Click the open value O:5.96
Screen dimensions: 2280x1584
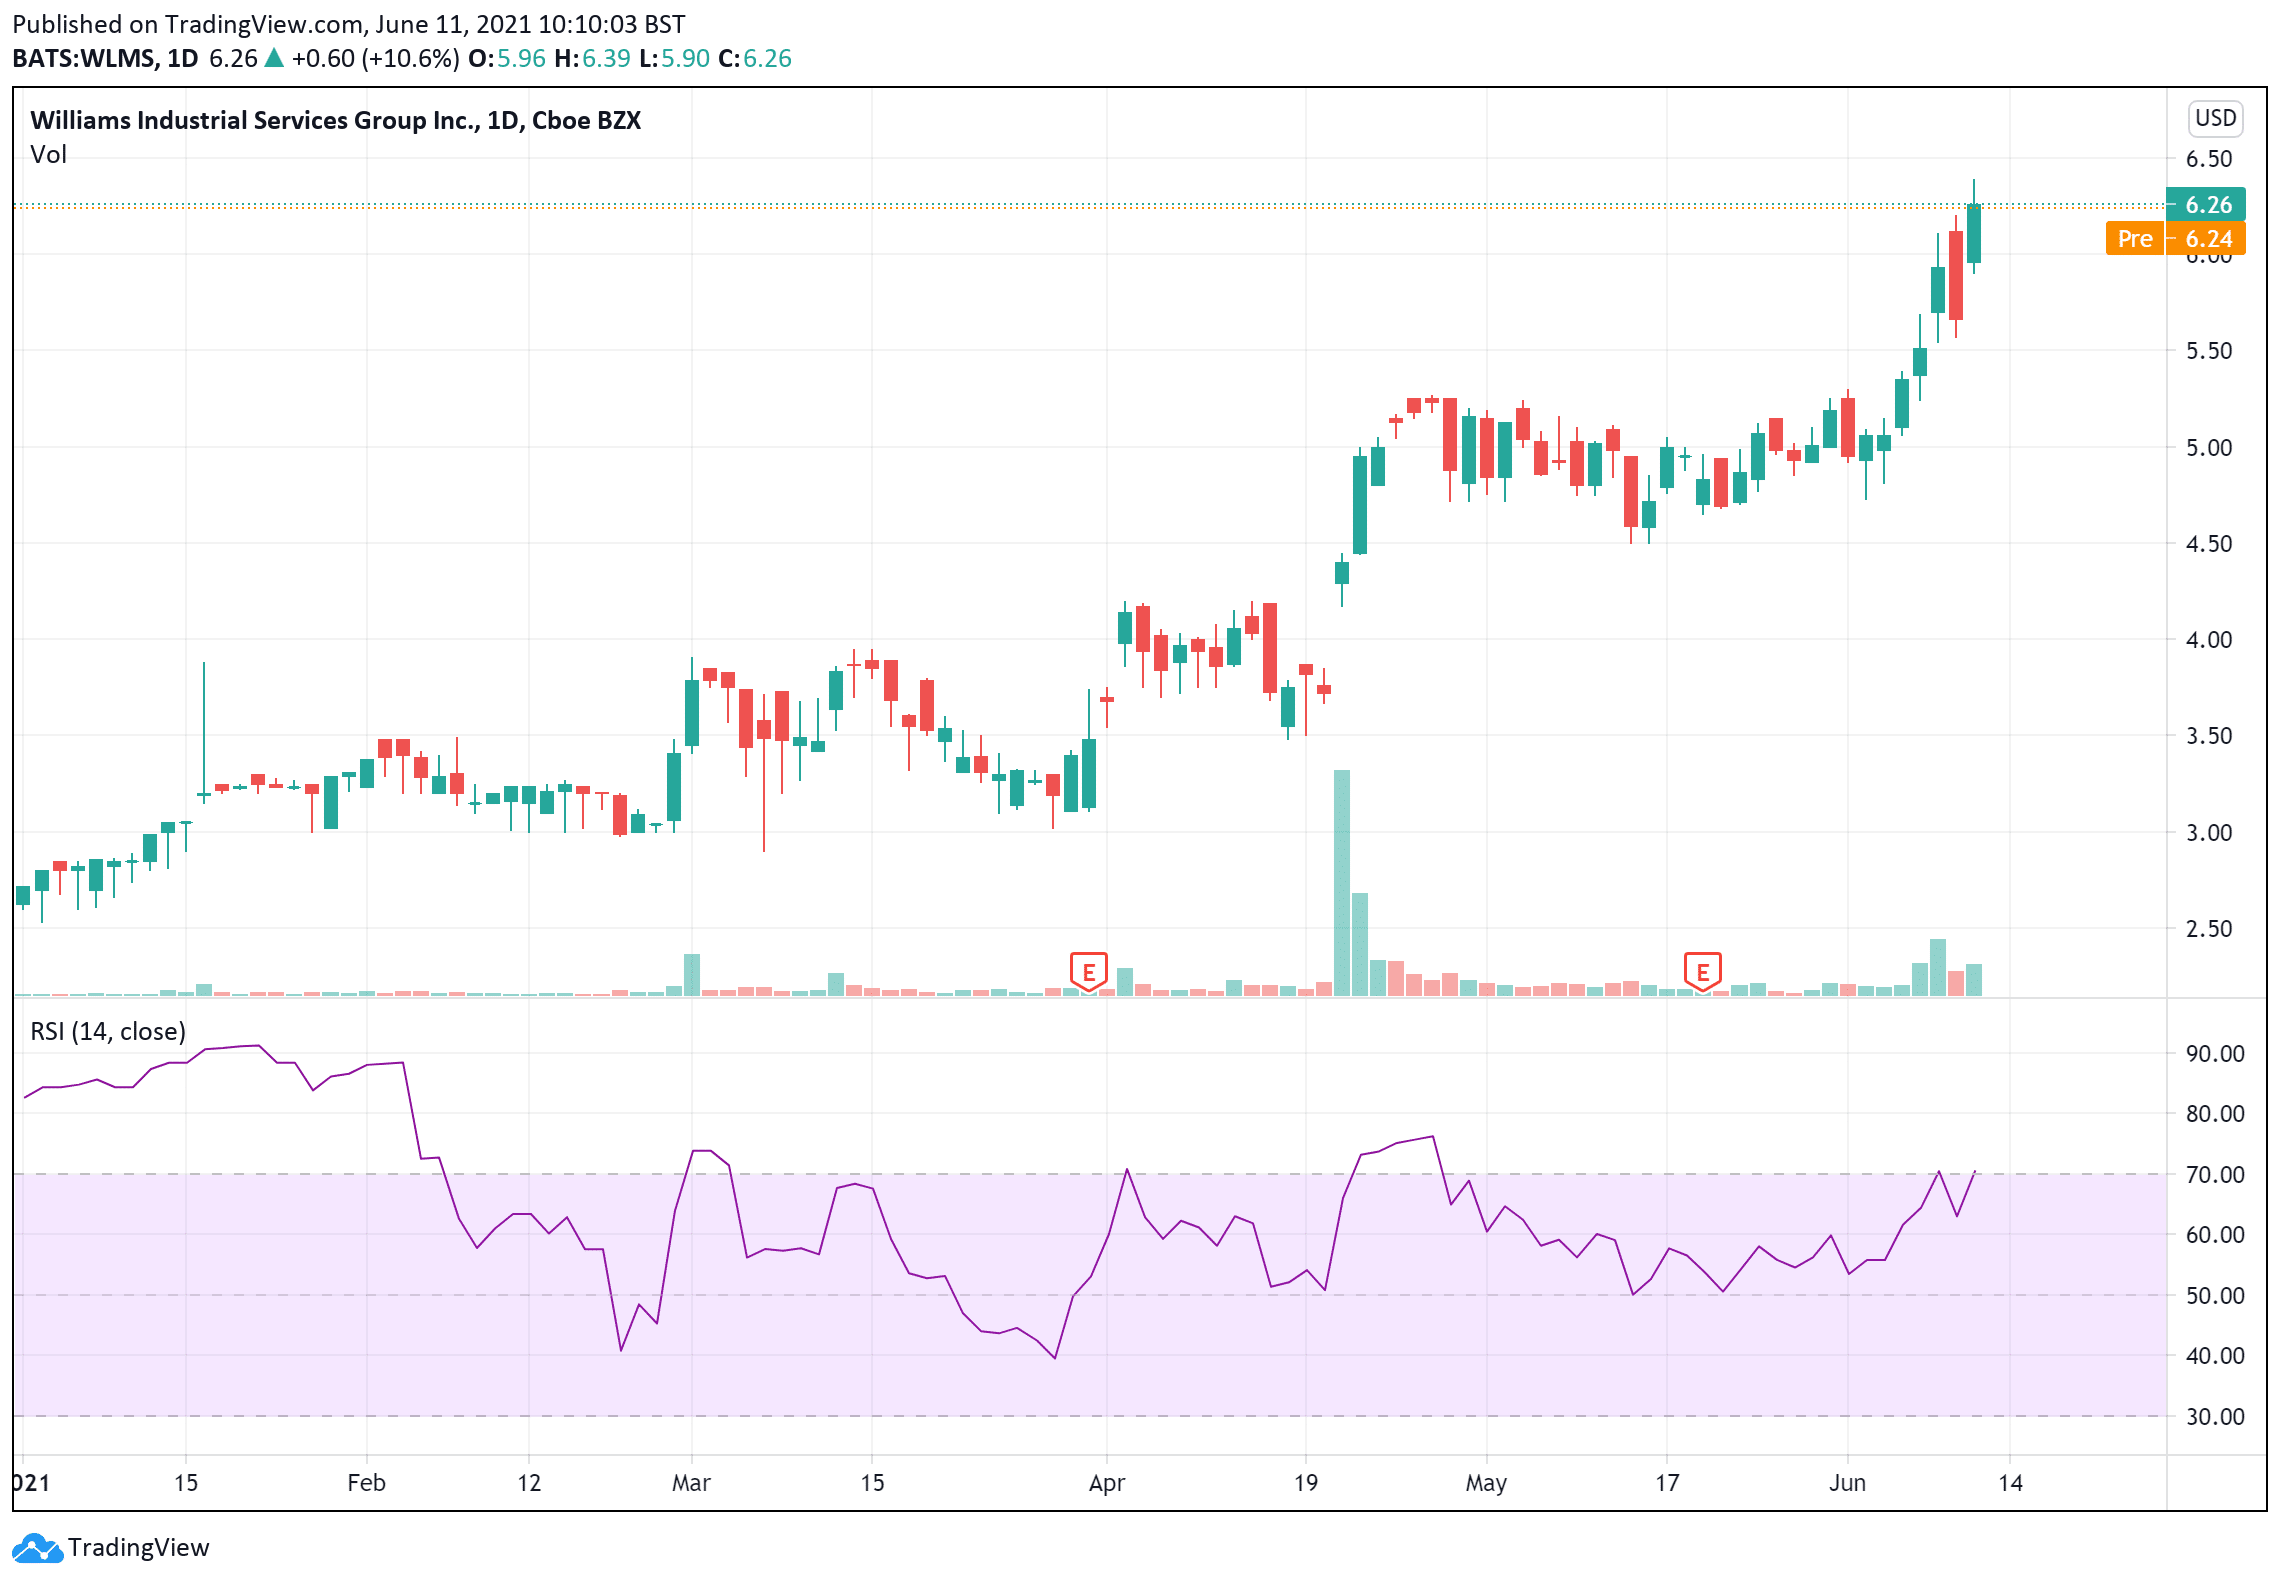[507, 58]
